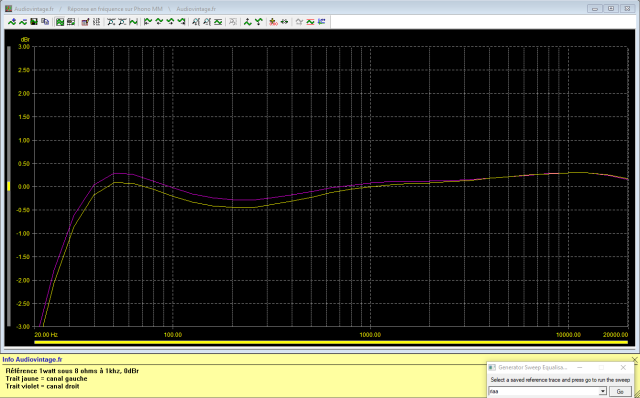640x398 pixels.
Task: Click the green trace icon with the right arrow
Action: pos(181,22)
